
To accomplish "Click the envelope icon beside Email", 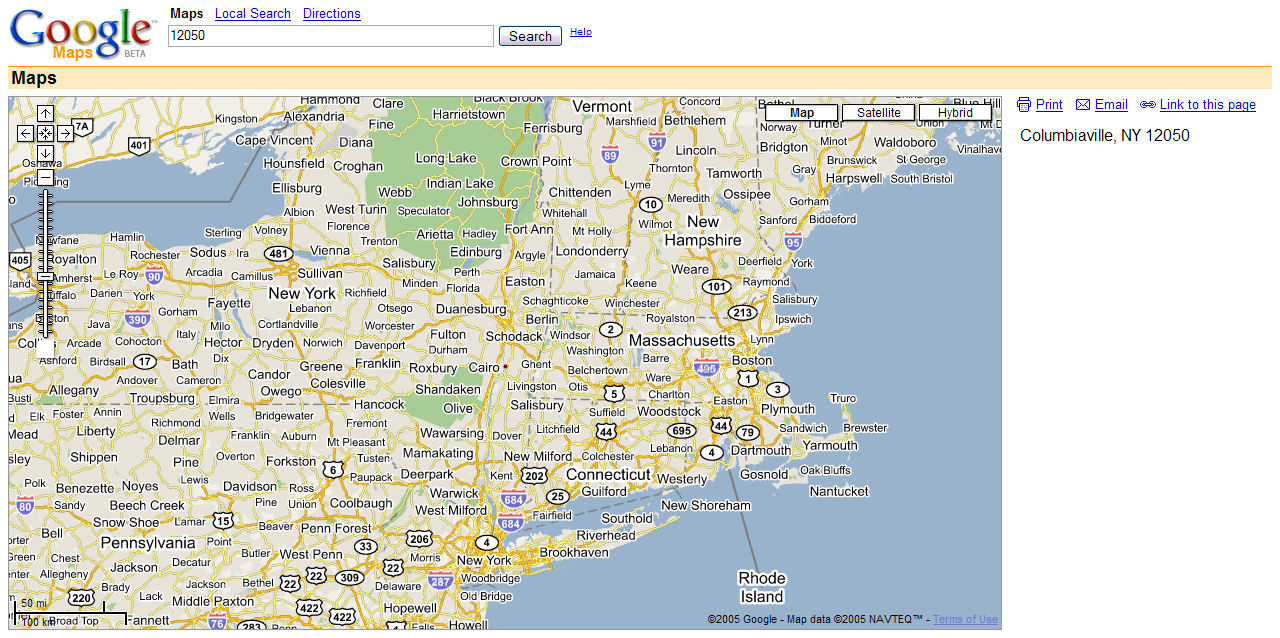I will tap(1082, 105).
